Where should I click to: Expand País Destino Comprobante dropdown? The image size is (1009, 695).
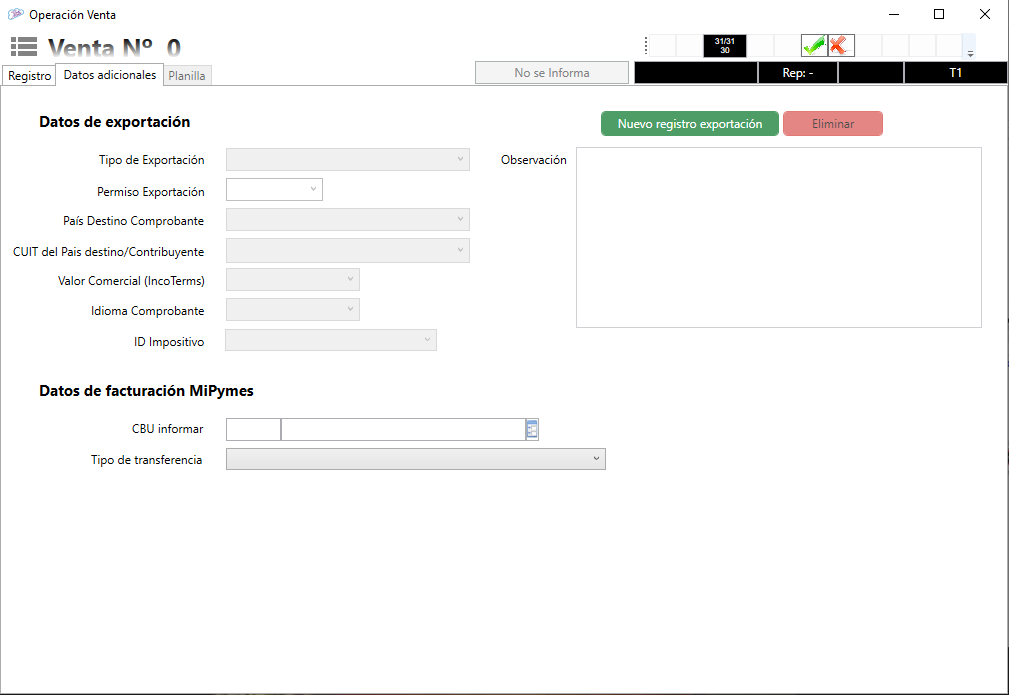pos(347,219)
